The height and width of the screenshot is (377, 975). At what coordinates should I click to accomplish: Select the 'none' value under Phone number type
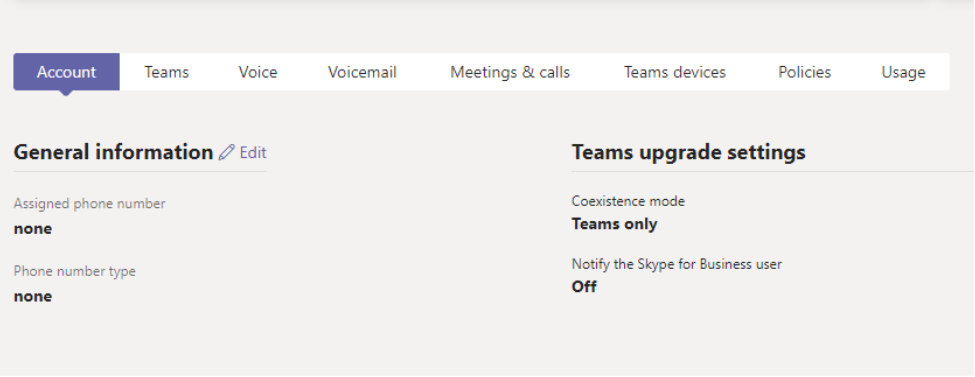(x=33, y=296)
